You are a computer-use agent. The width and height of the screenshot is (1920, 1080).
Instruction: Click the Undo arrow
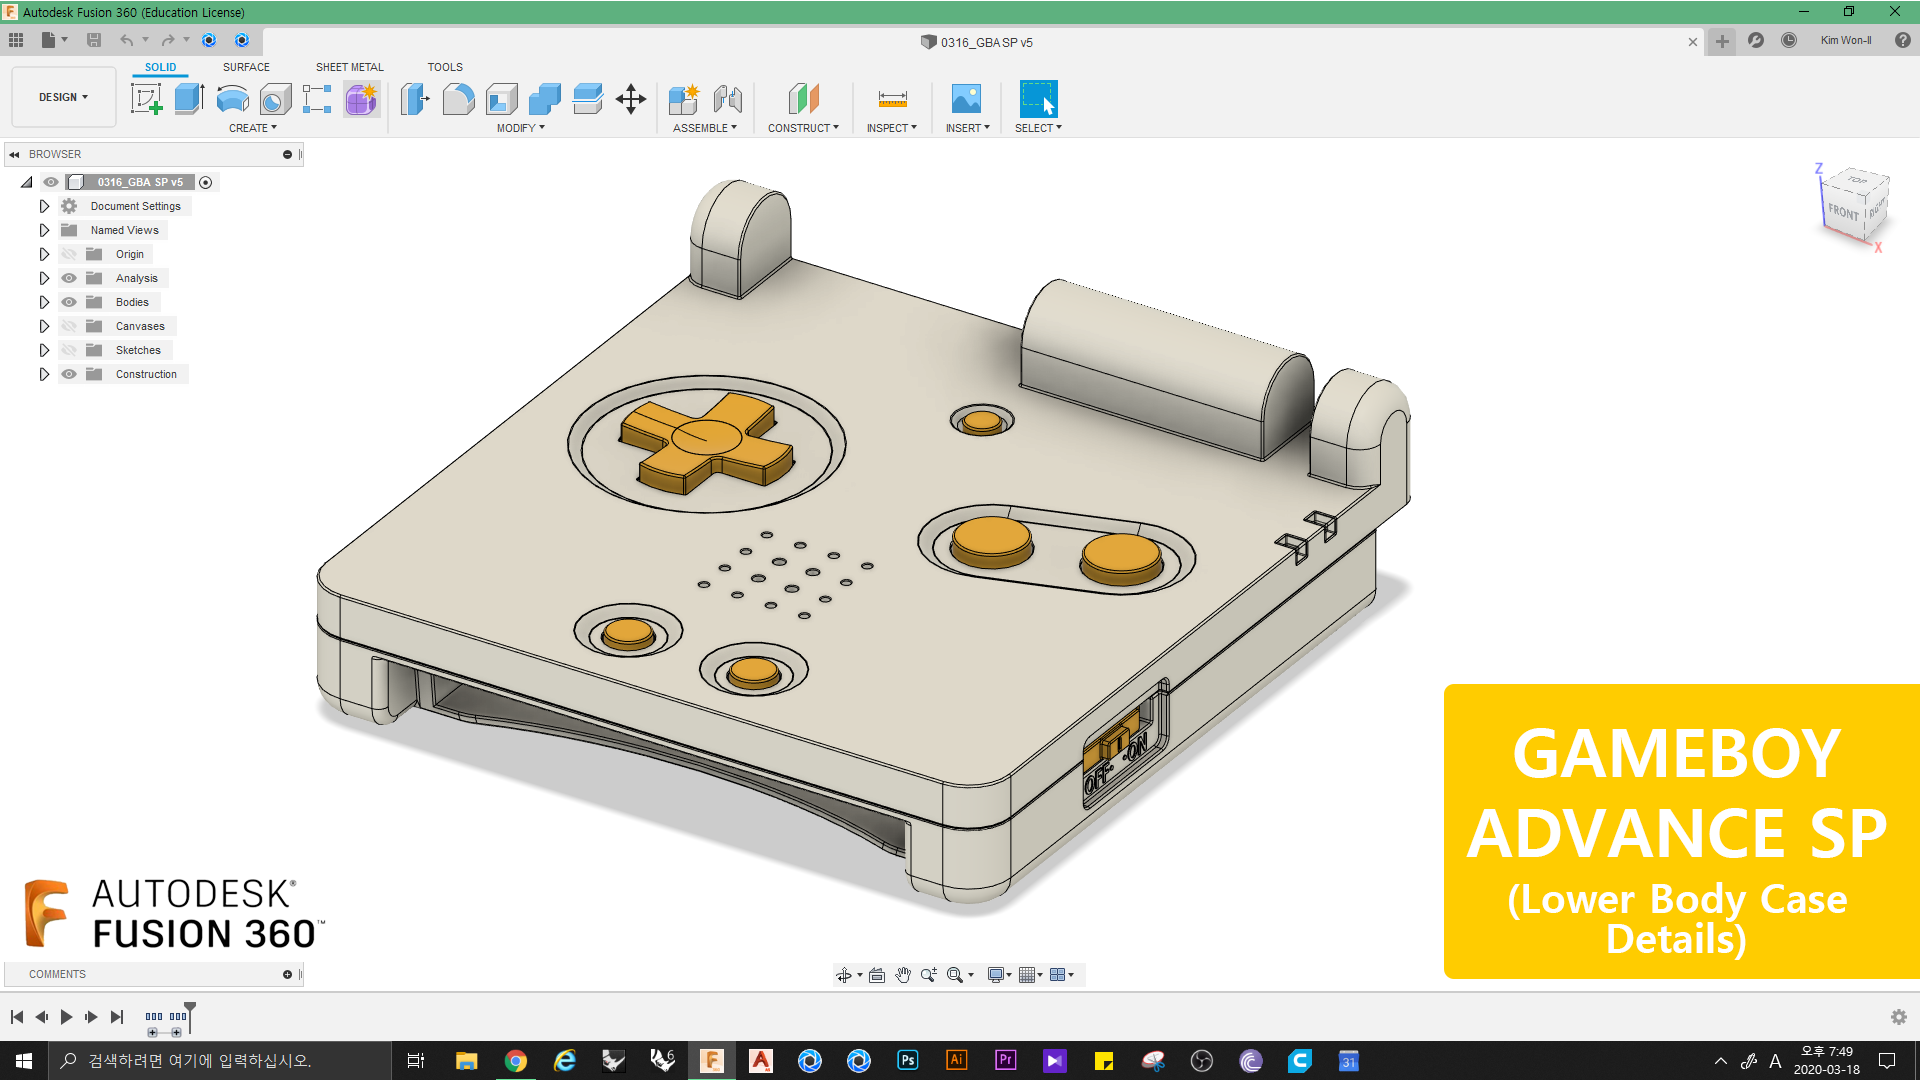click(126, 40)
